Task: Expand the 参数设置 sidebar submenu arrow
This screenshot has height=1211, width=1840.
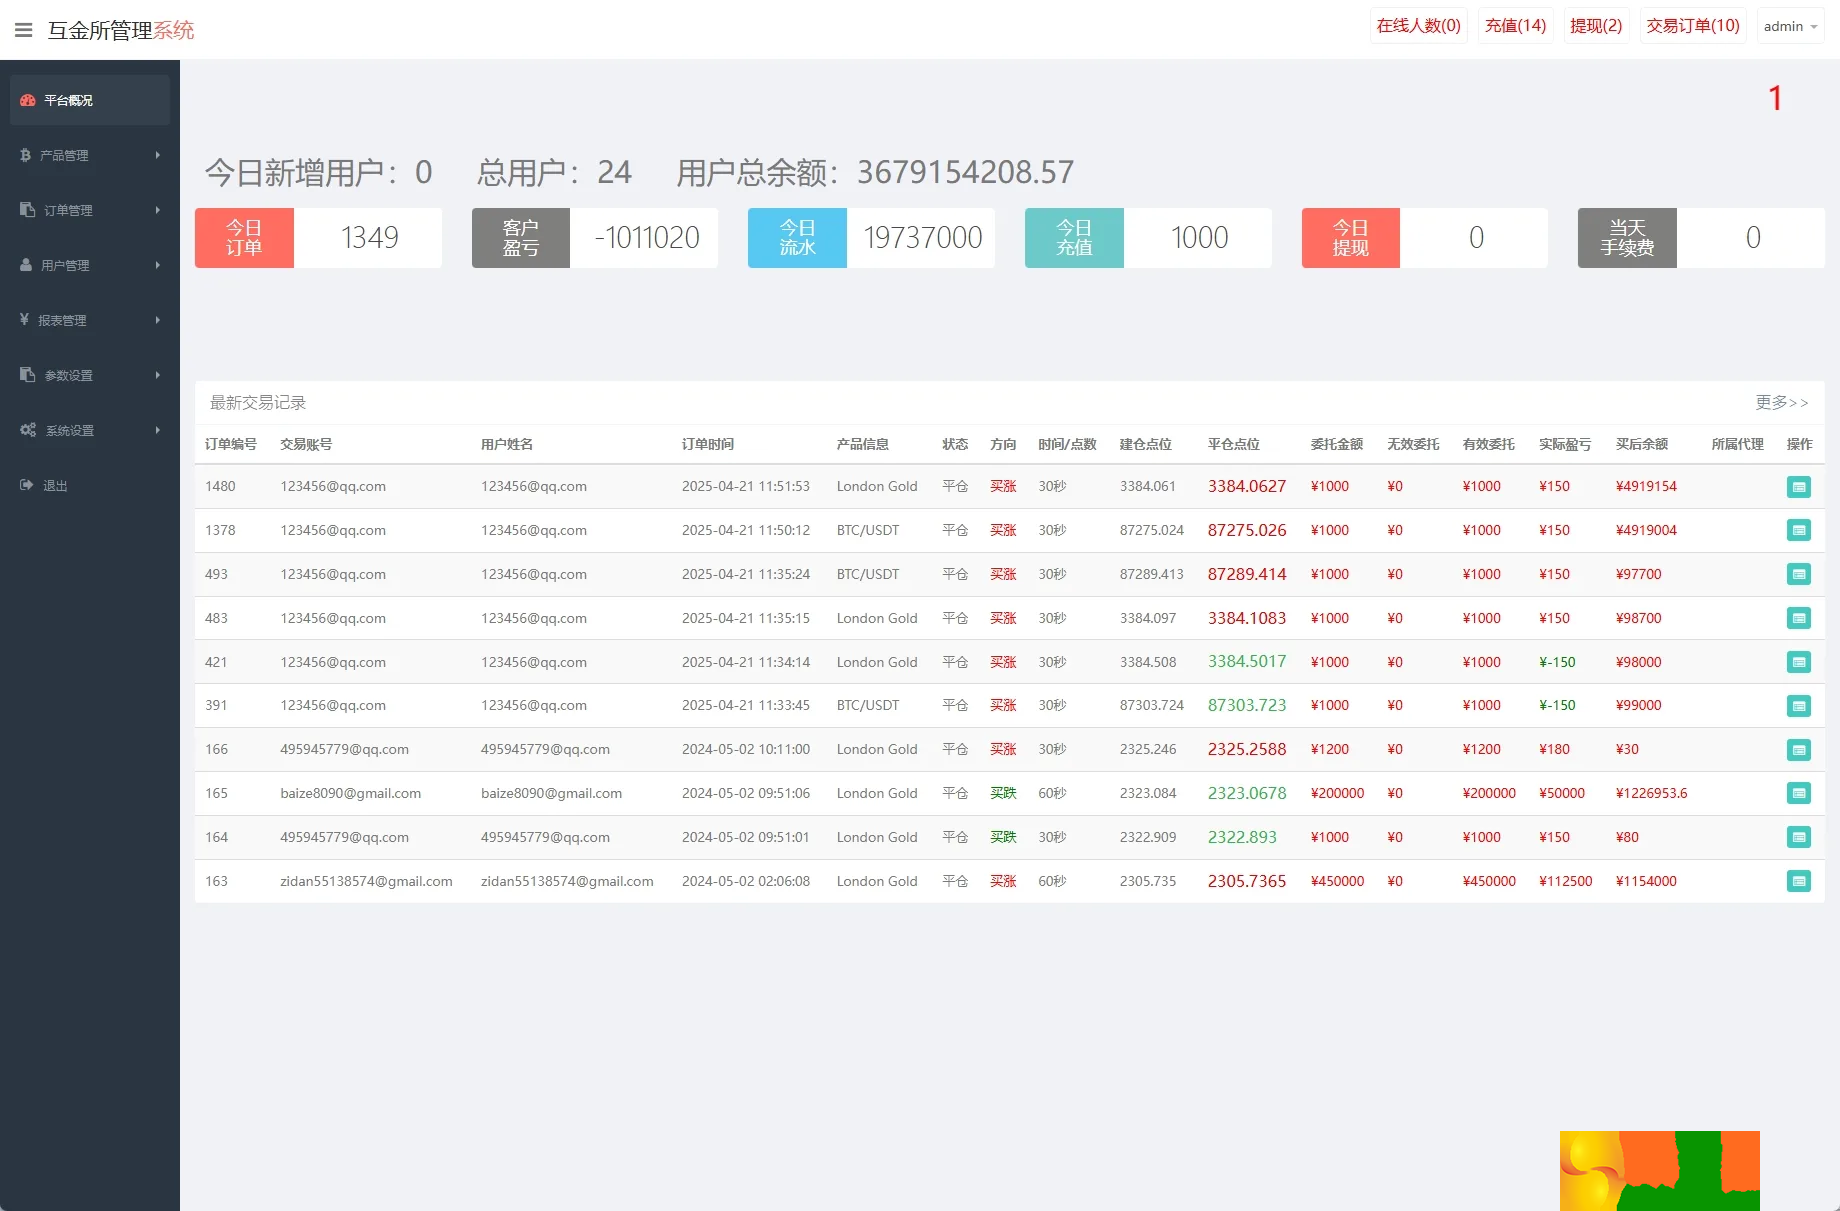Action: pyautogui.click(x=157, y=375)
